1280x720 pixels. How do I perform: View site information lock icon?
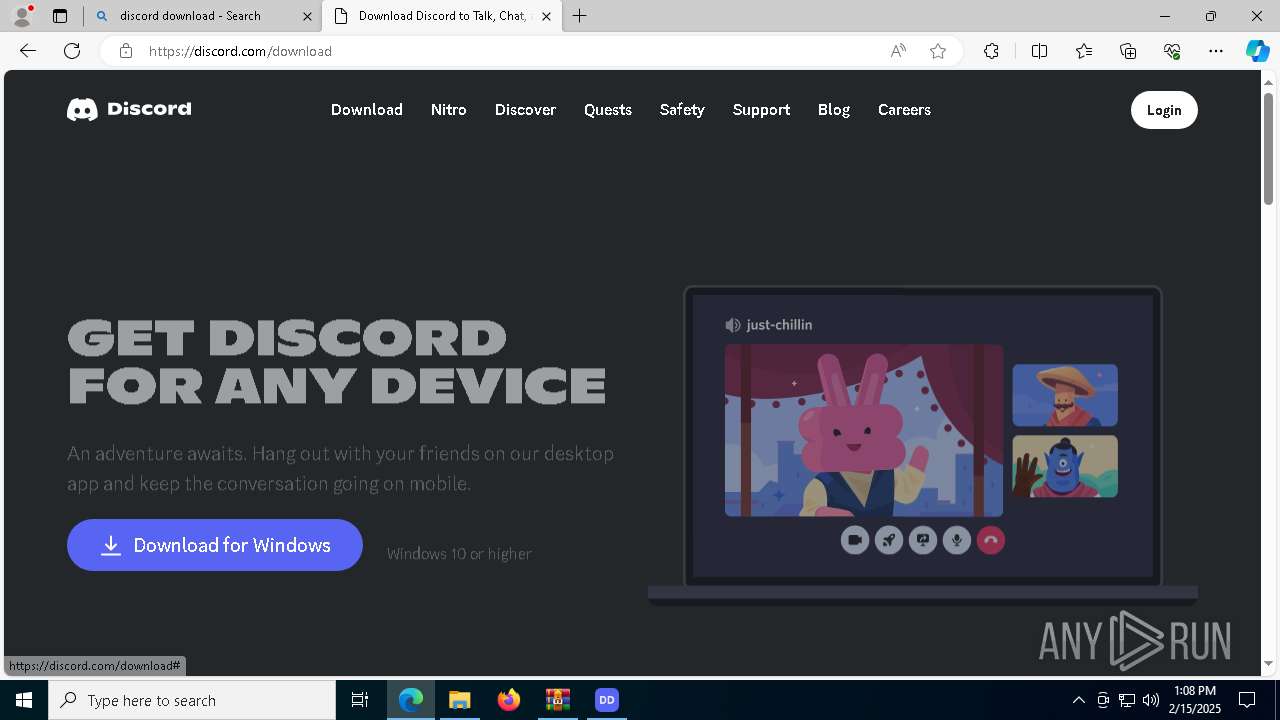click(126, 51)
